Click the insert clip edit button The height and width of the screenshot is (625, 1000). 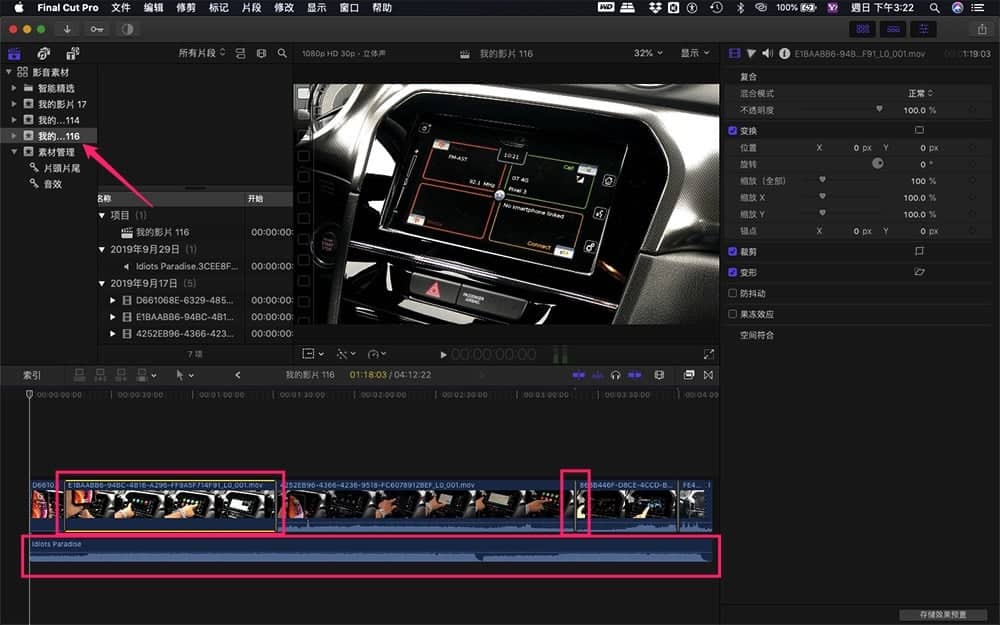[99, 375]
